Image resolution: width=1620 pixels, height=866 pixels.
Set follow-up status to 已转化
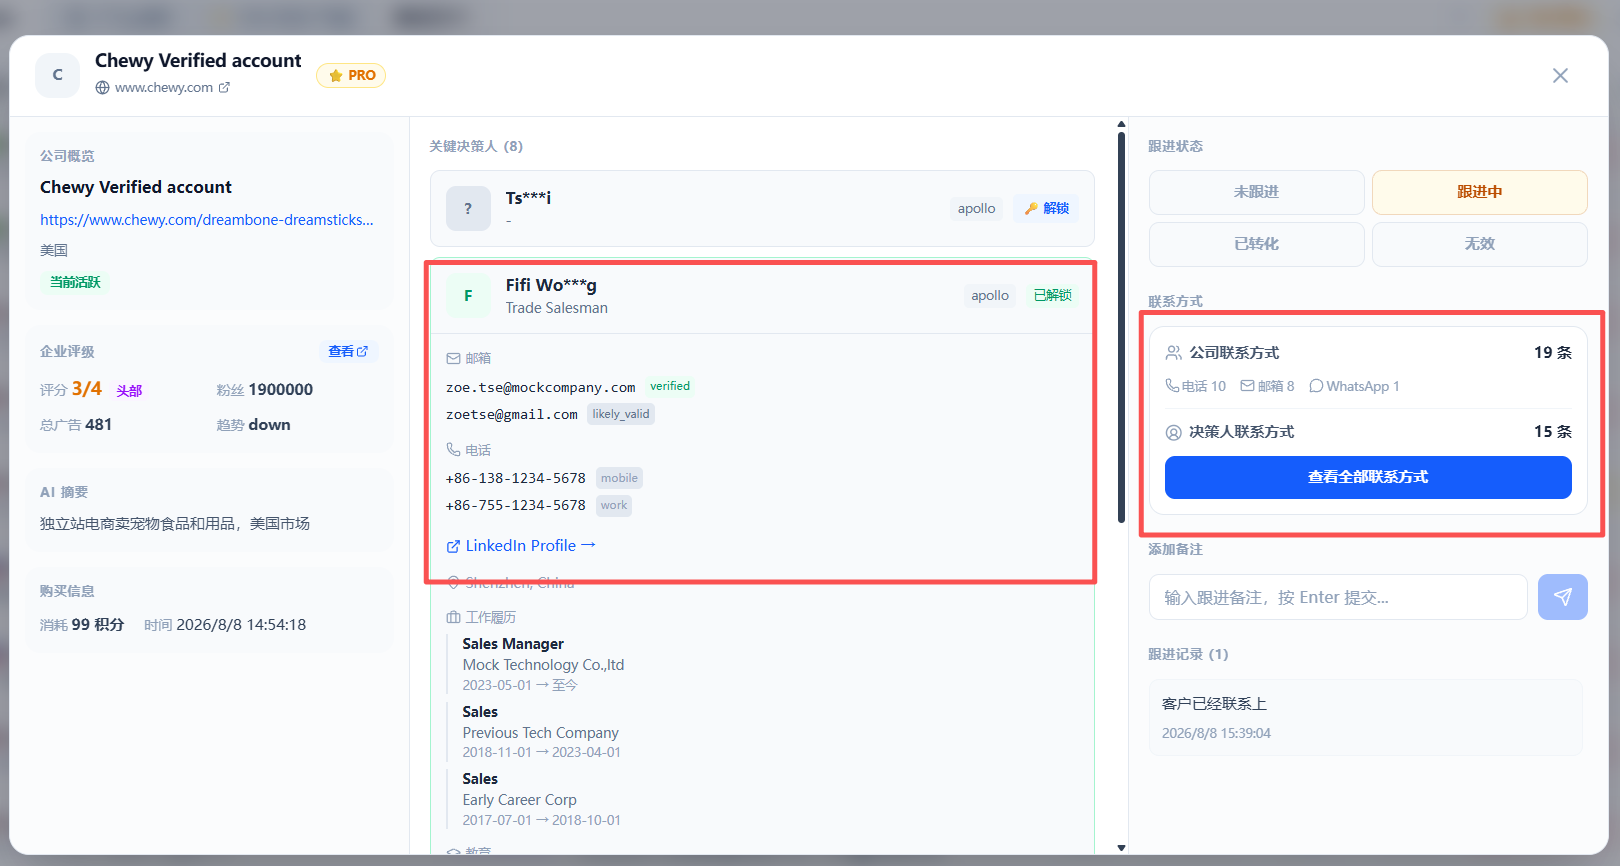click(1256, 244)
